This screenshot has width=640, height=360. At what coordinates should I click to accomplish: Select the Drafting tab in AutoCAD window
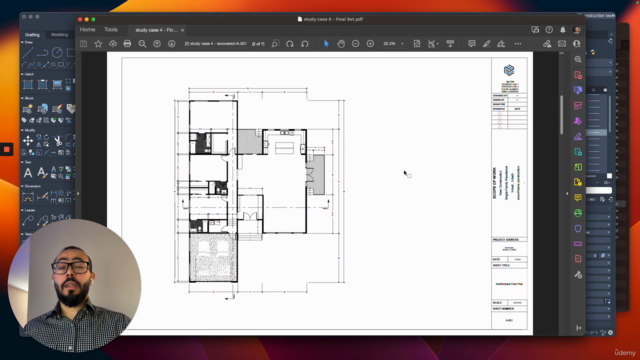pyautogui.click(x=32, y=35)
